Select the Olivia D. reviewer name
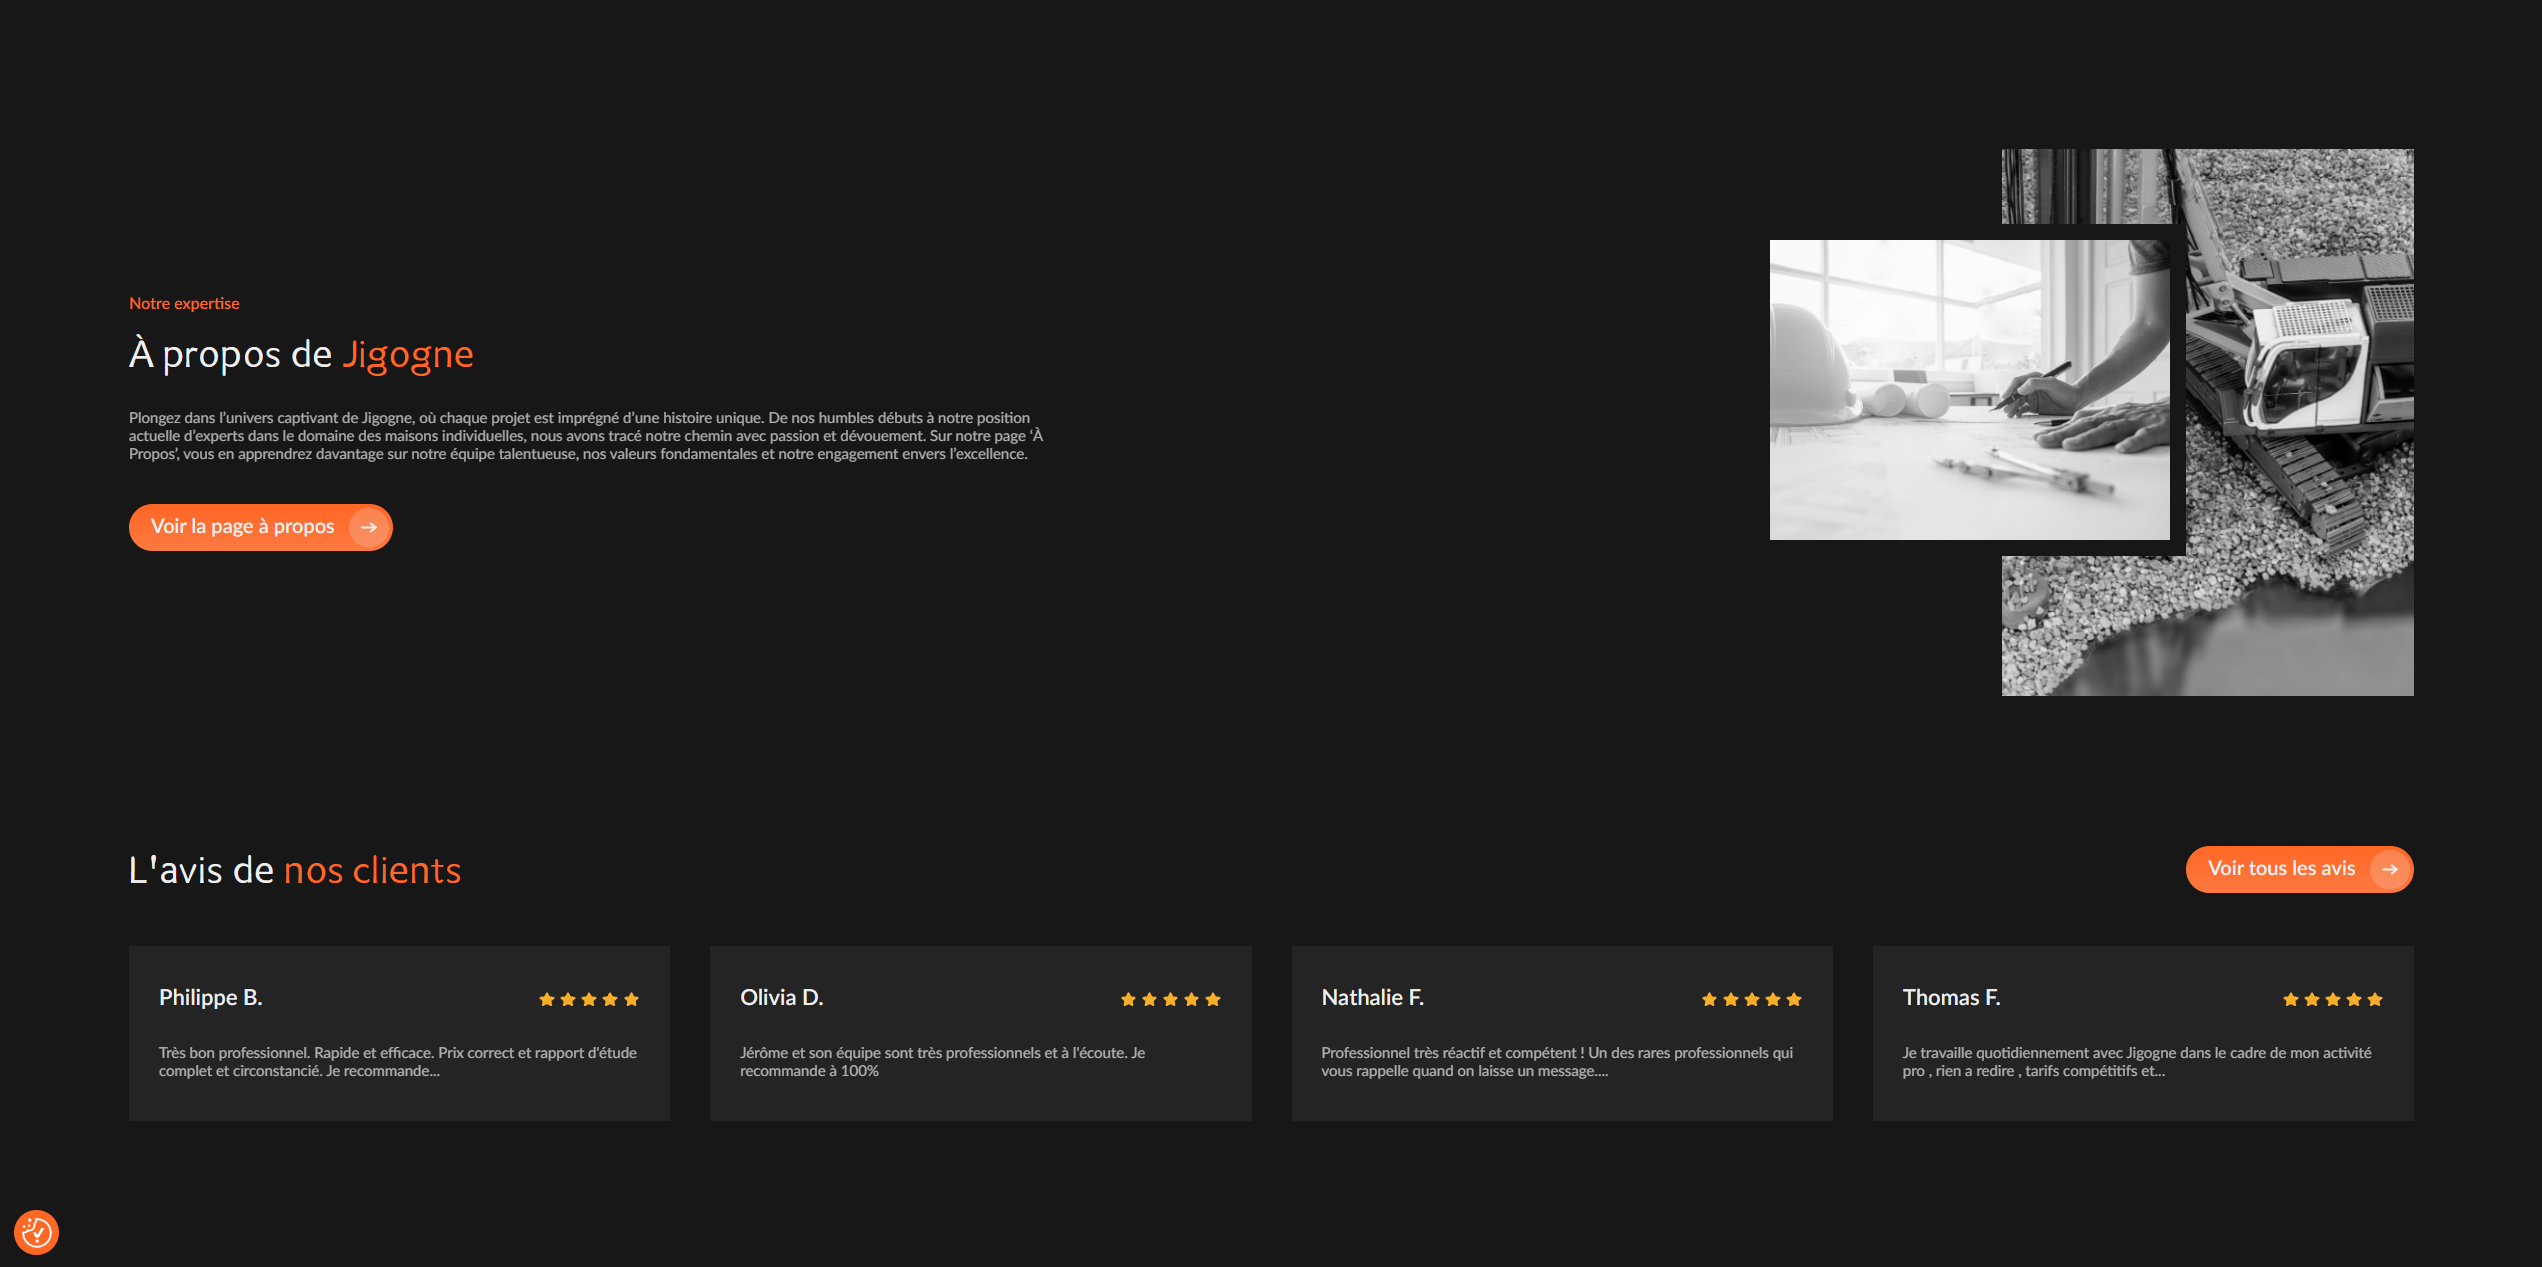This screenshot has height=1267, width=2542. 782,997
